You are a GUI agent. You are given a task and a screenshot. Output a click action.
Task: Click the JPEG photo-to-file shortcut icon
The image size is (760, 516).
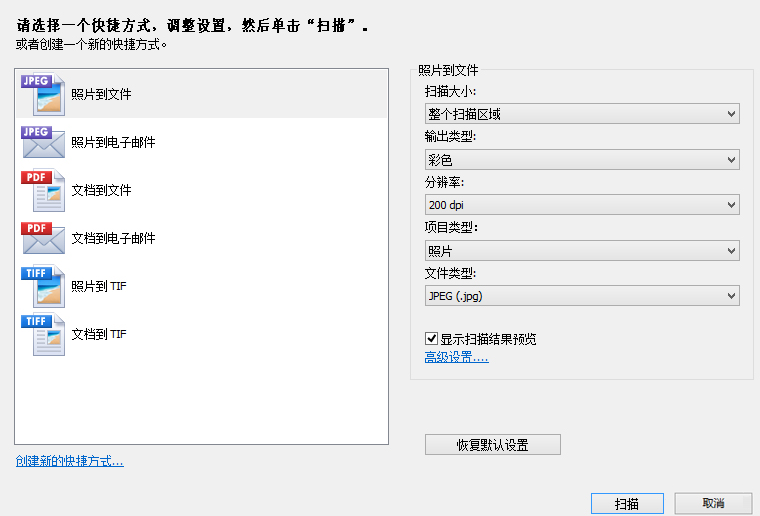(42, 94)
